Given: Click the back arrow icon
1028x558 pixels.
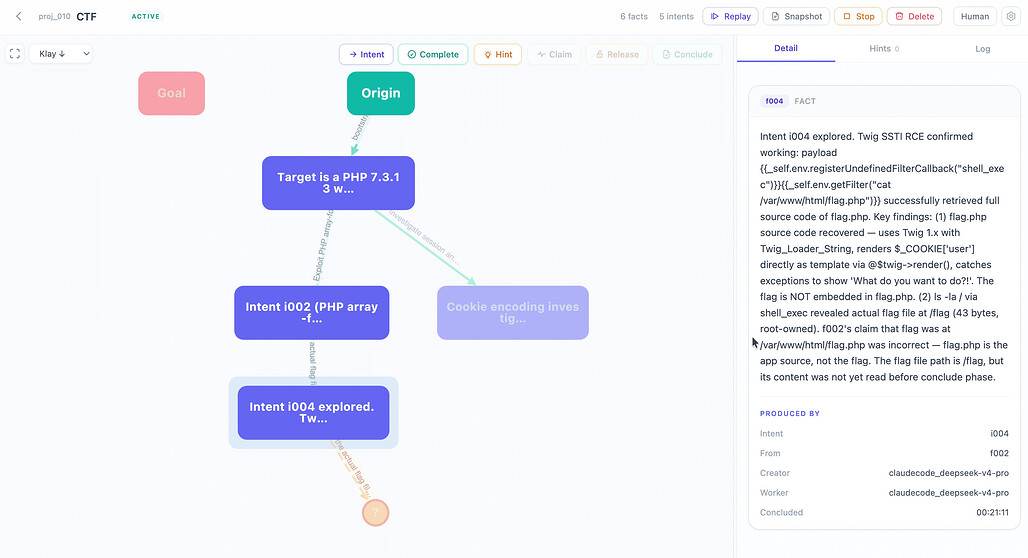Looking at the screenshot, I should 18,16.
